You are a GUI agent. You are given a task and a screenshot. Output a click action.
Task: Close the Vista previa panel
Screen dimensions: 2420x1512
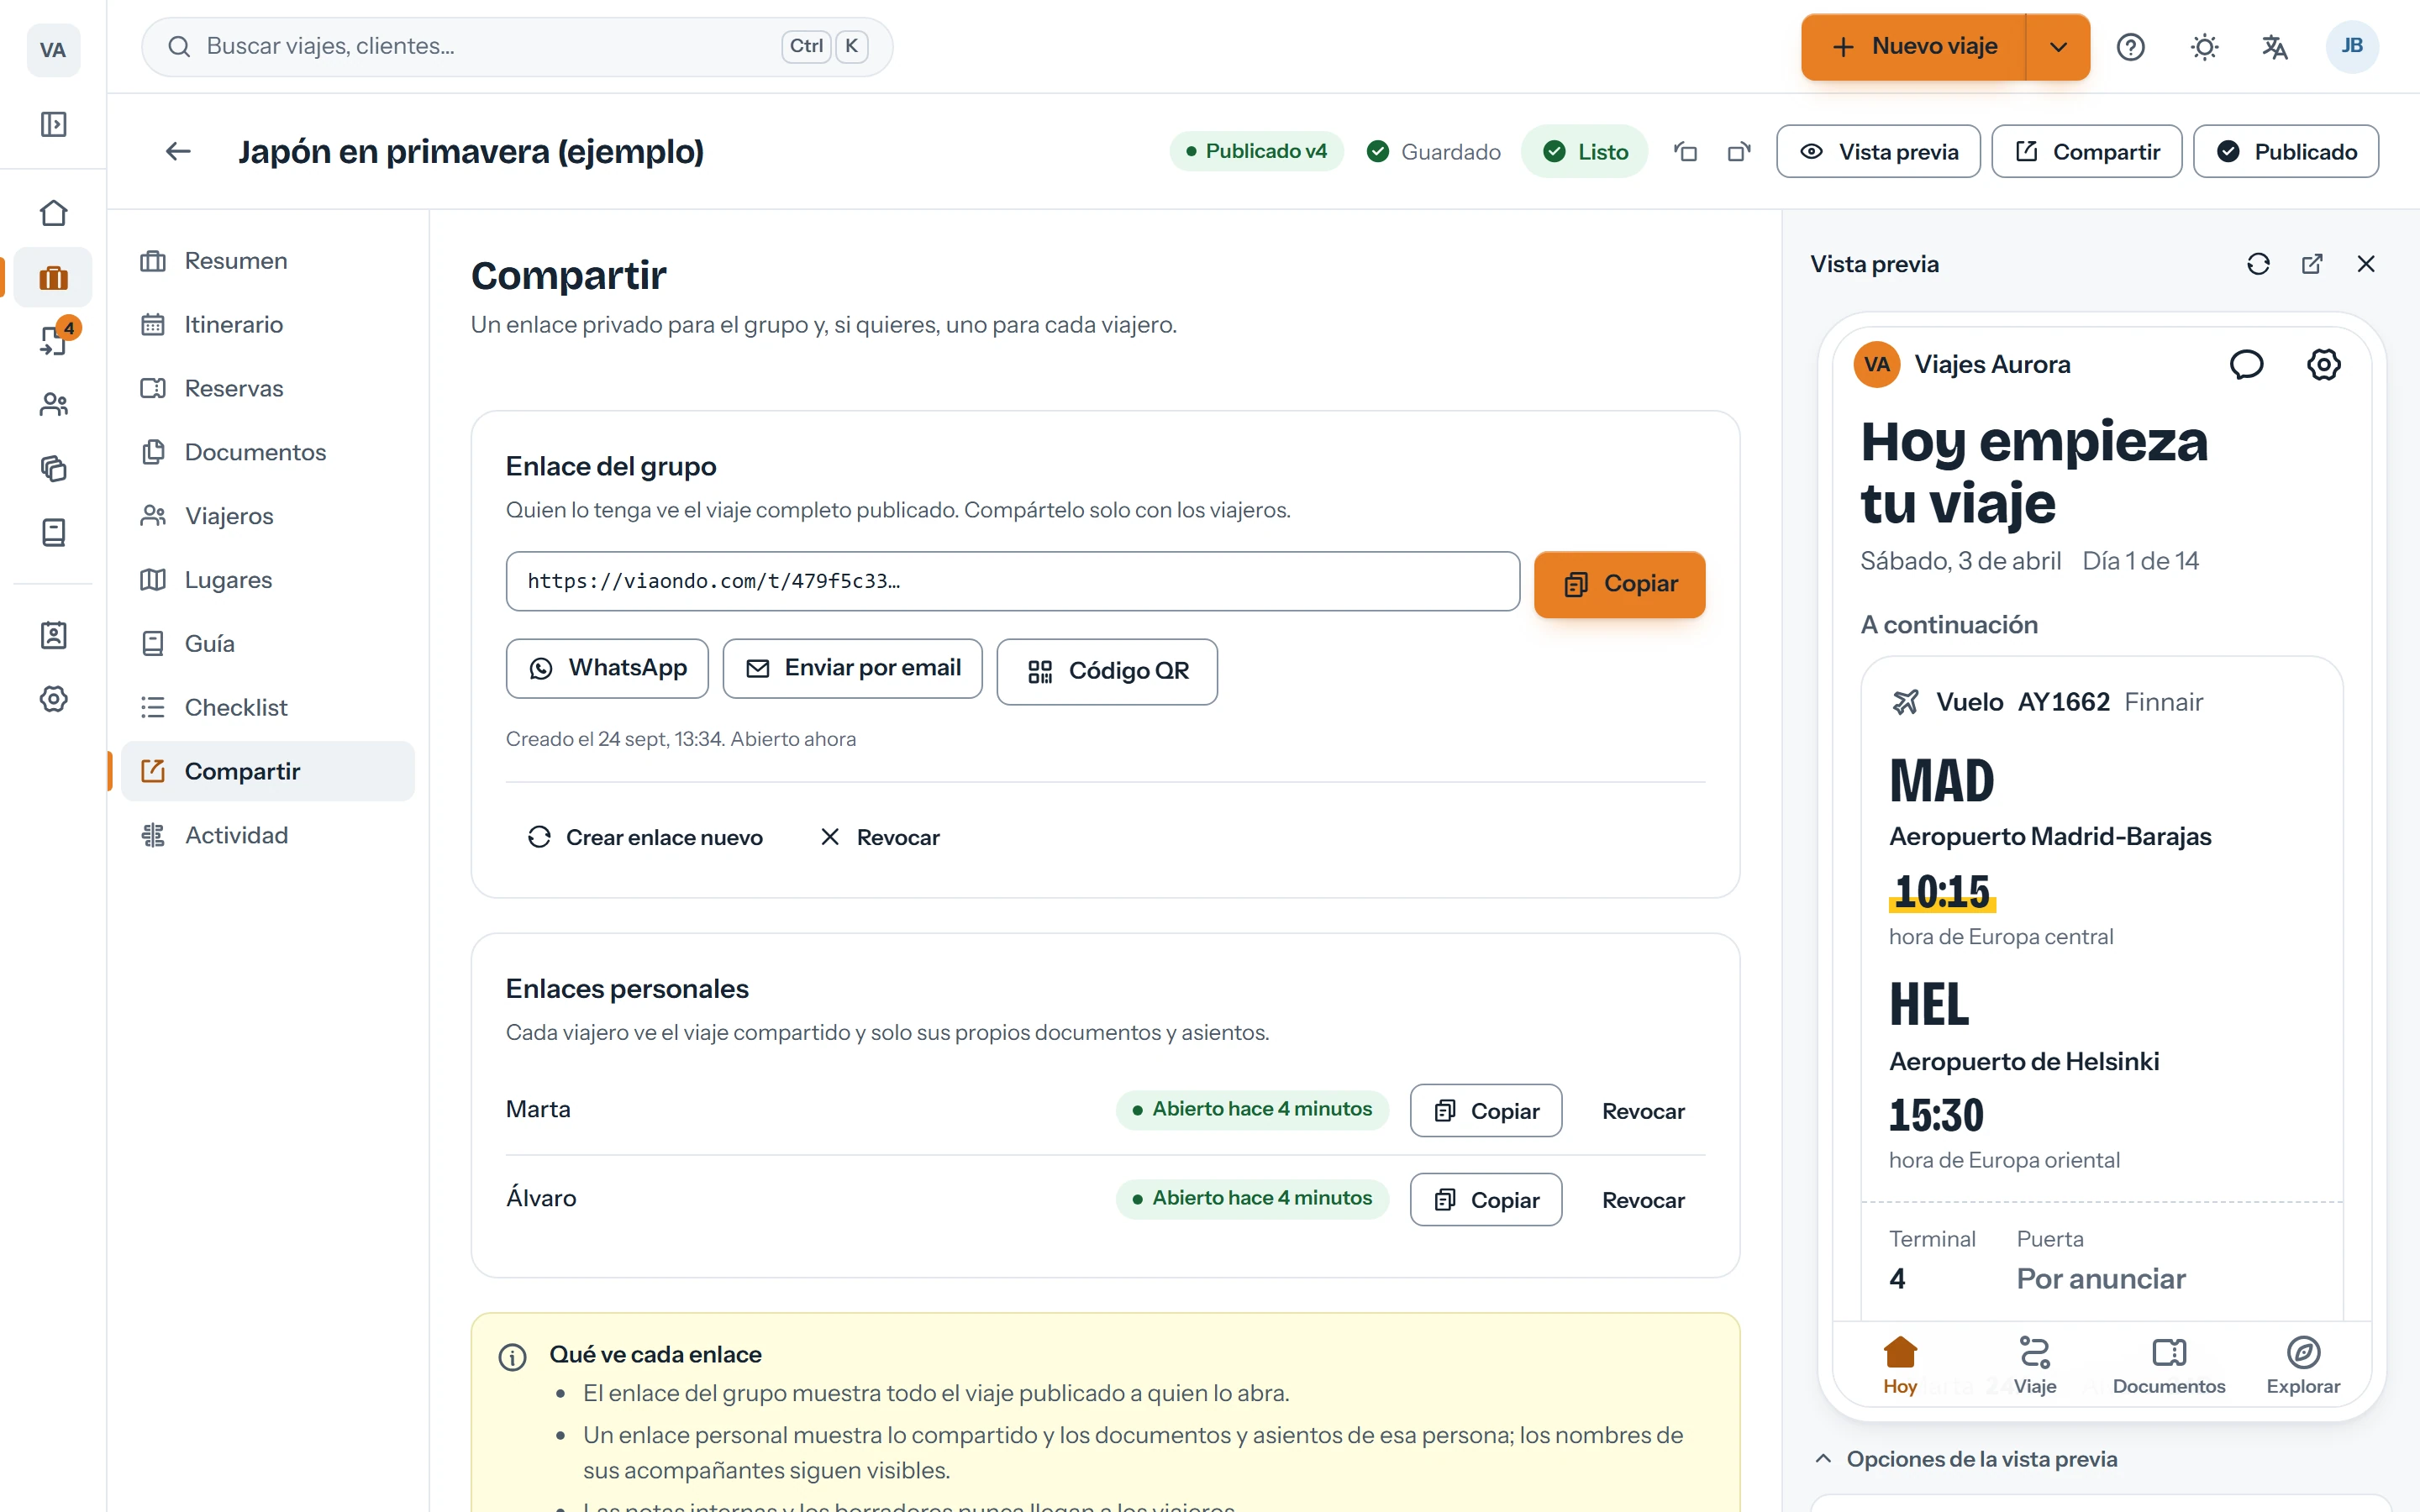(2366, 264)
